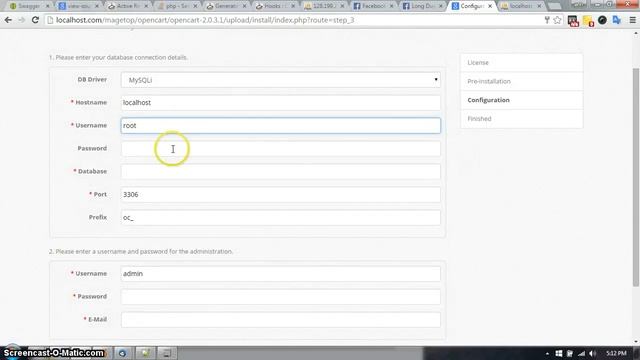640x360 pixels.
Task: Open Chrome hamburger menu
Action: 633,20
